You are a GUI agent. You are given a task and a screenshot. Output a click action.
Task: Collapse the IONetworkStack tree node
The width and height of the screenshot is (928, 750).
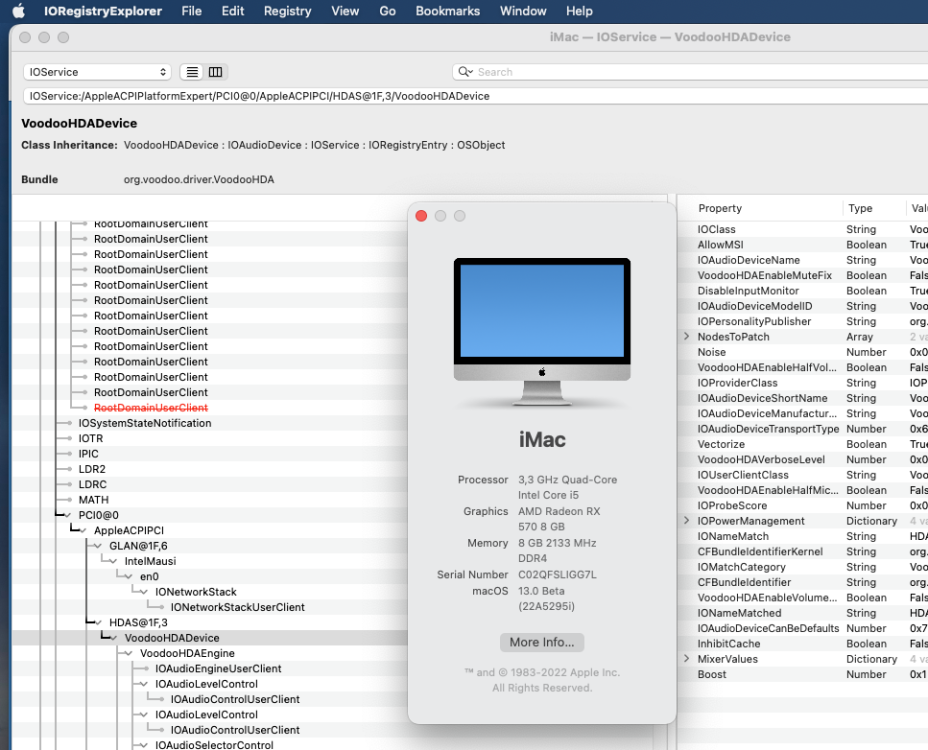[x=145, y=592]
